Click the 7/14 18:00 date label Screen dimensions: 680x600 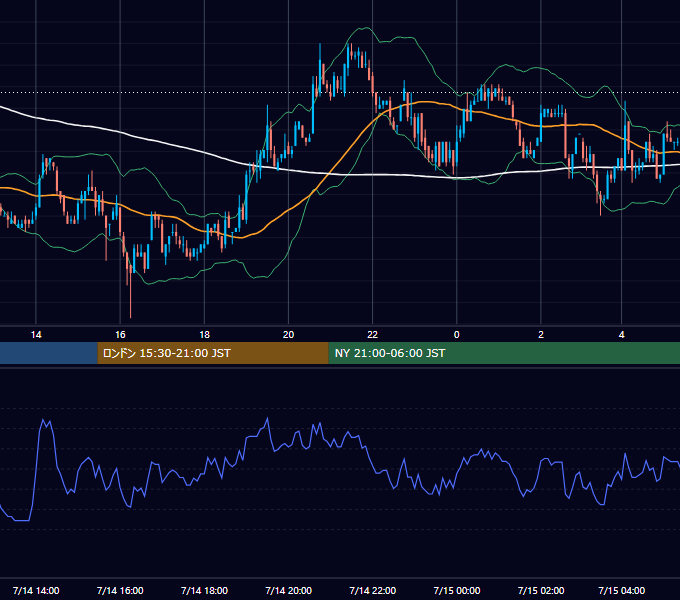click(x=204, y=590)
